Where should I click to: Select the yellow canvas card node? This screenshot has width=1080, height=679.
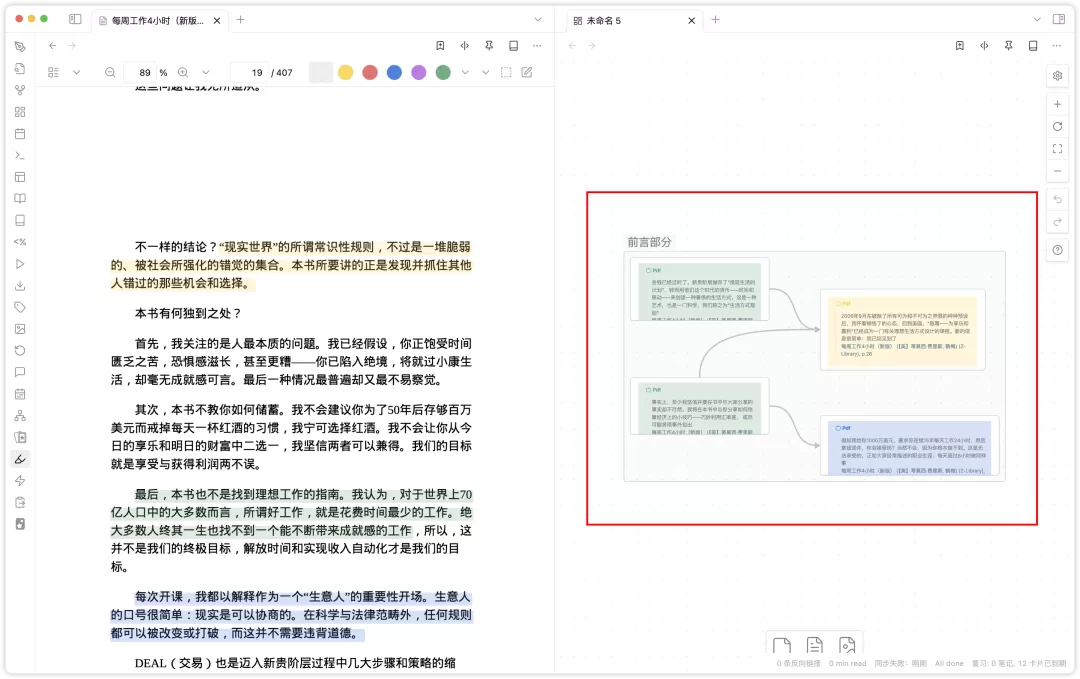(902, 330)
